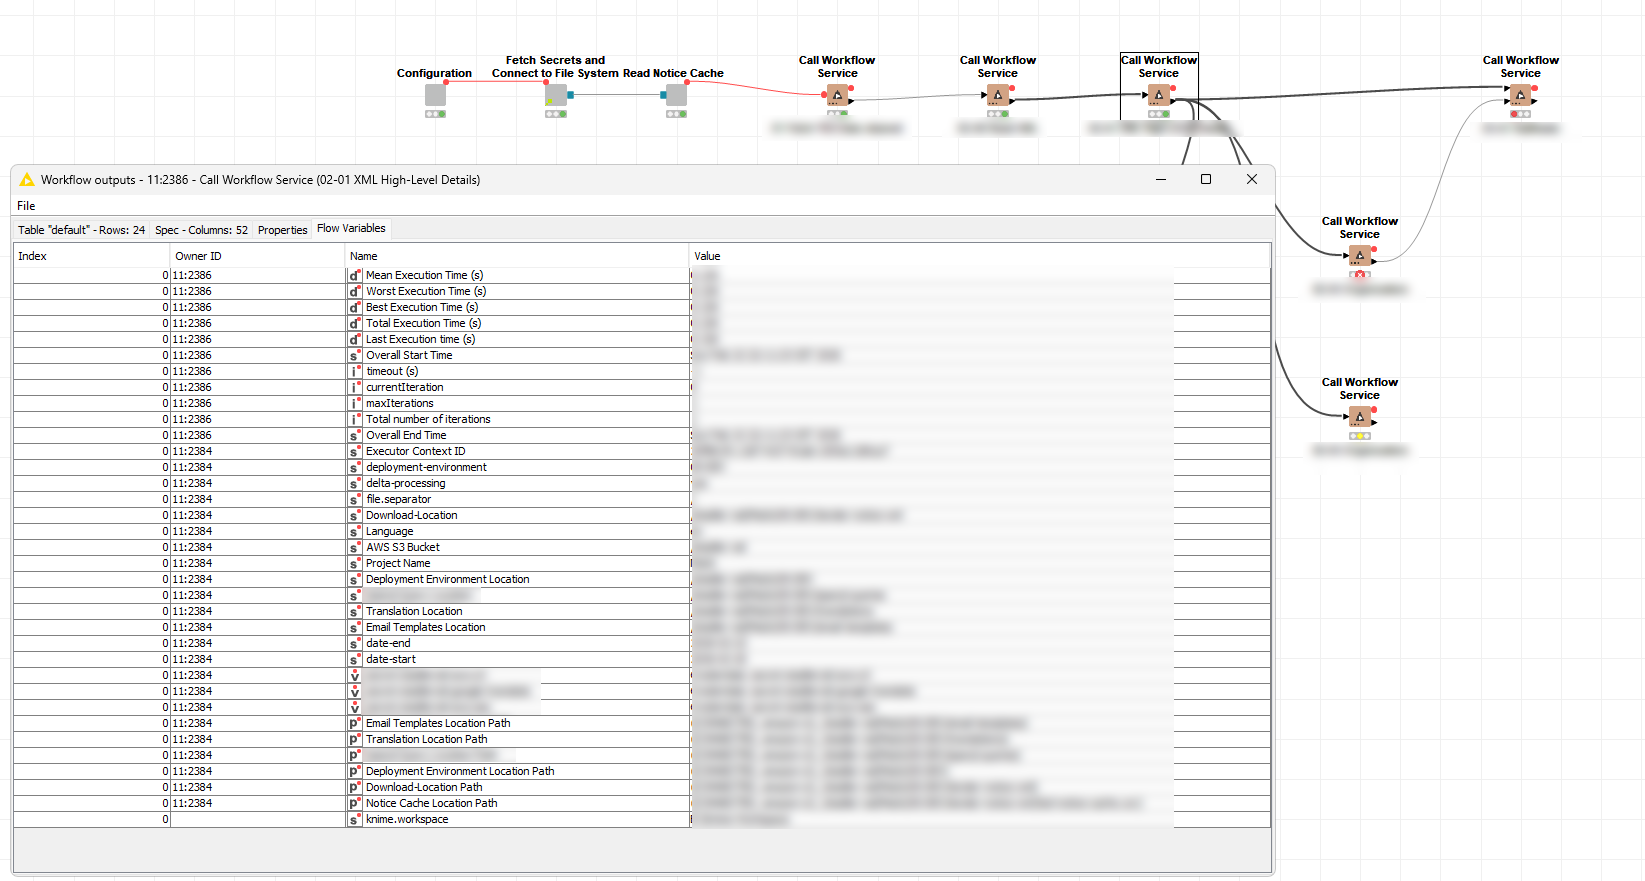Image resolution: width=1645 pixels, height=881 pixels.
Task: Select the Fetch Secrets and Connect node
Action: pyautogui.click(x=556, y=95)
